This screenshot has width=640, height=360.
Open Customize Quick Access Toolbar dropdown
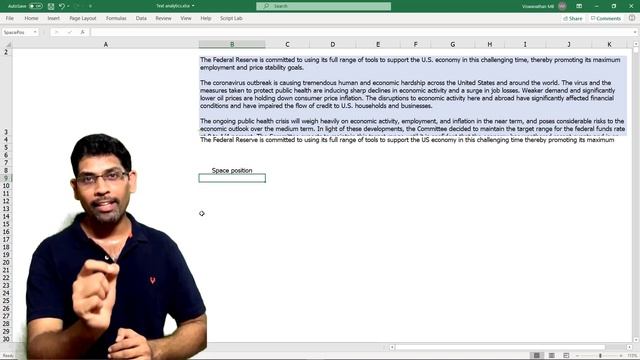click(x=90, y=6)
